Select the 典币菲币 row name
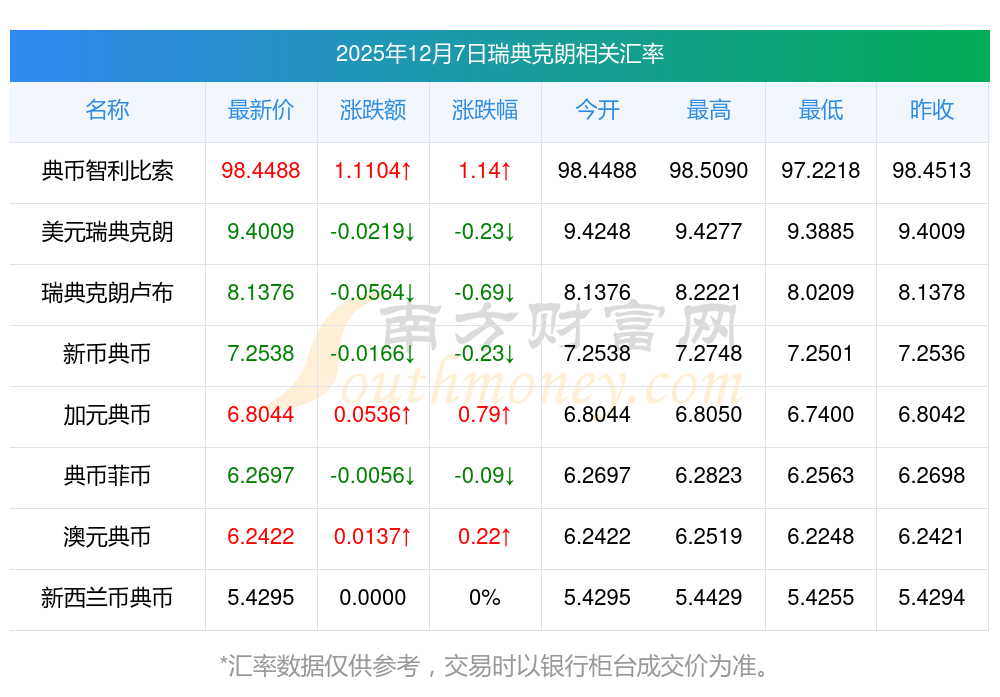 107,476
